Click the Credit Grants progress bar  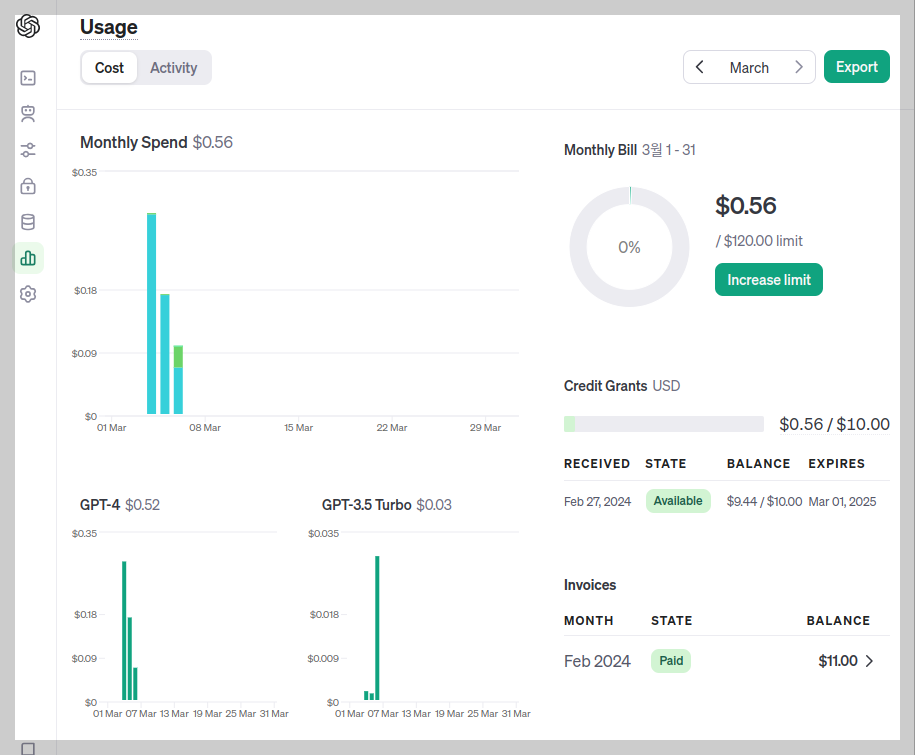[x=663, y=424]
